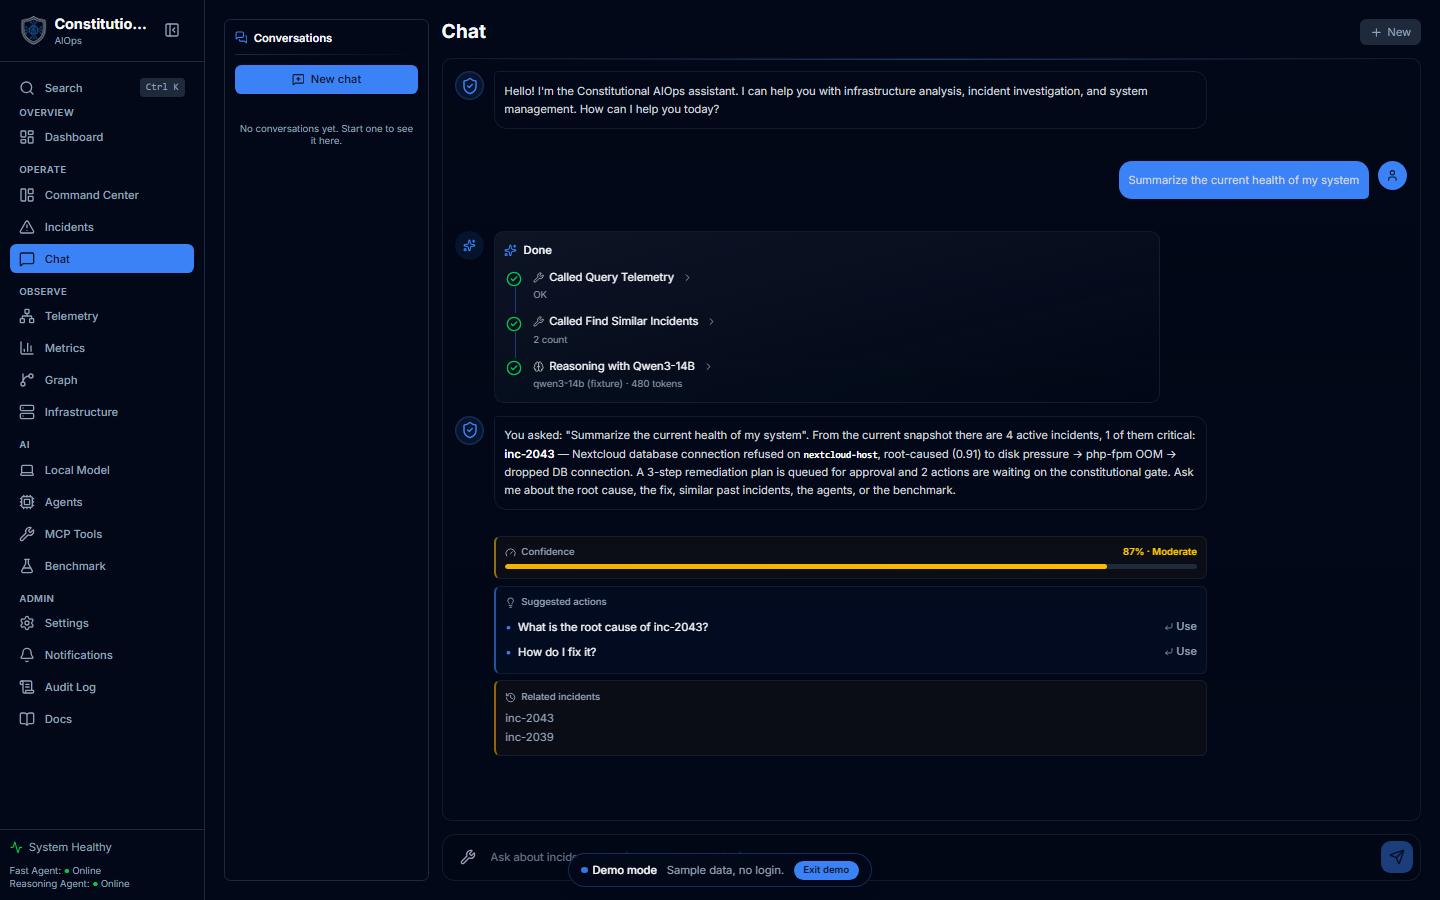Open related incident inc-2043
The height and width of the screenshot is (900, 1440).
coord(529,718)
